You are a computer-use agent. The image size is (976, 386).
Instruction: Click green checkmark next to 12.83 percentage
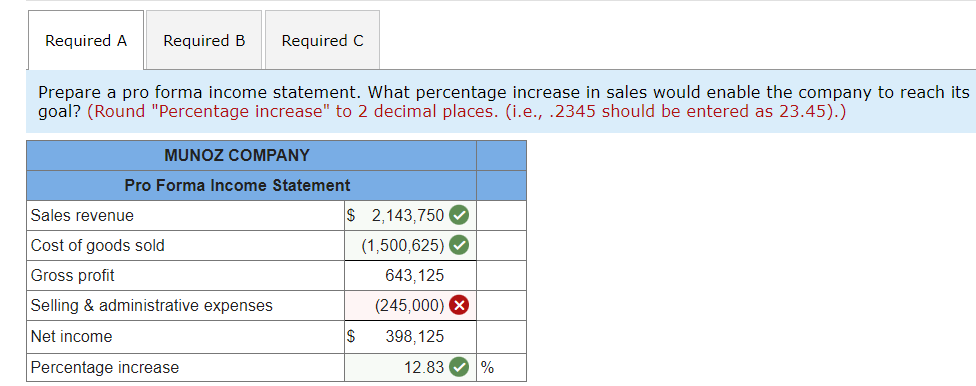pyautogui.click(x=459, y=367)
